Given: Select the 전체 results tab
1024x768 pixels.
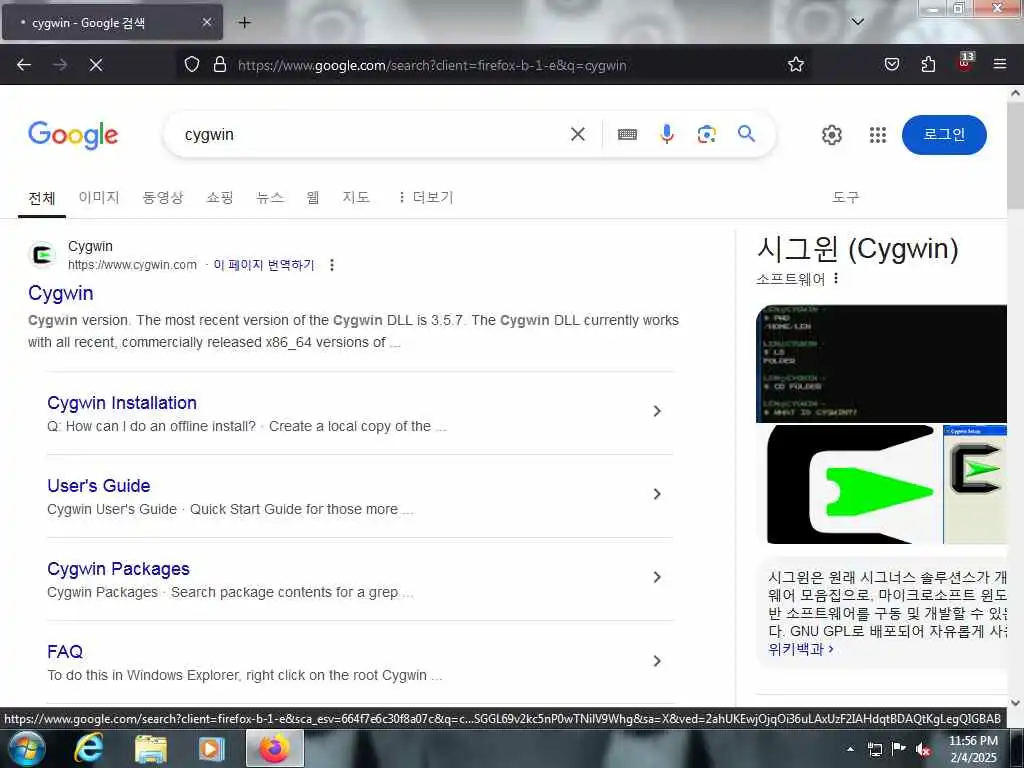Looking at the screenshot, I should [x=42, y=198].
